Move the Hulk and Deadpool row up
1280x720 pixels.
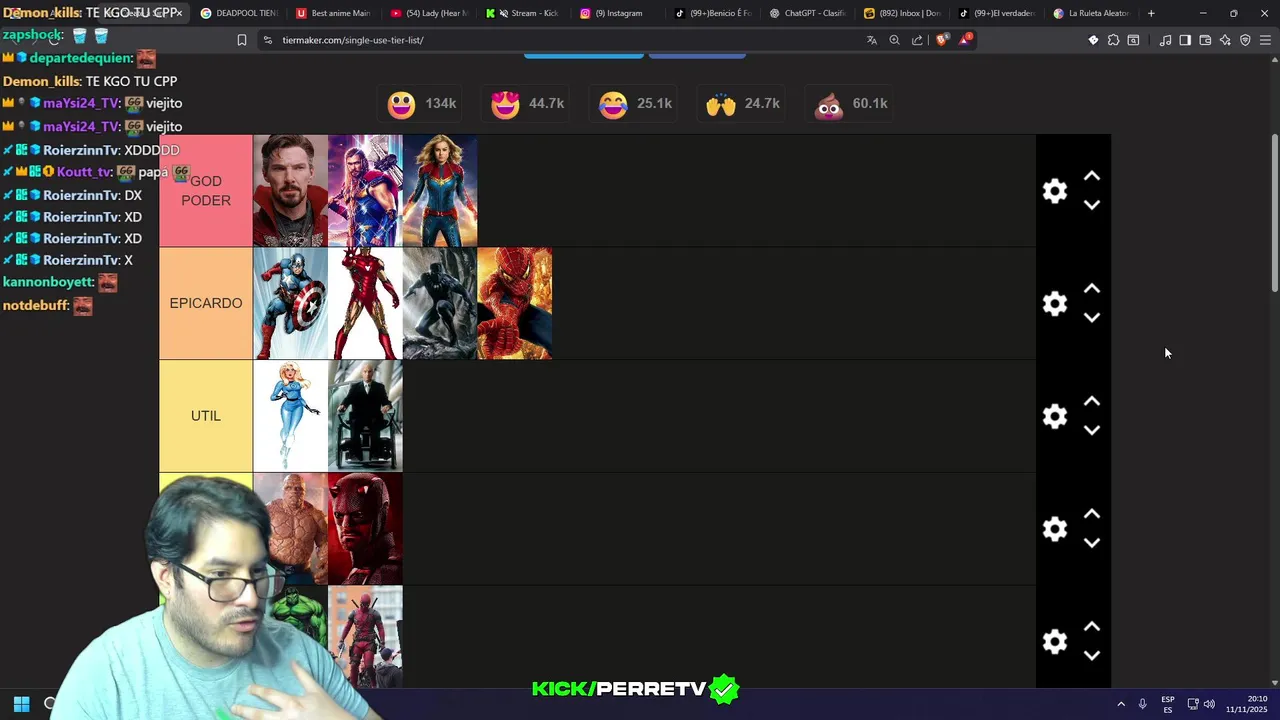[x=1092, y=627]
